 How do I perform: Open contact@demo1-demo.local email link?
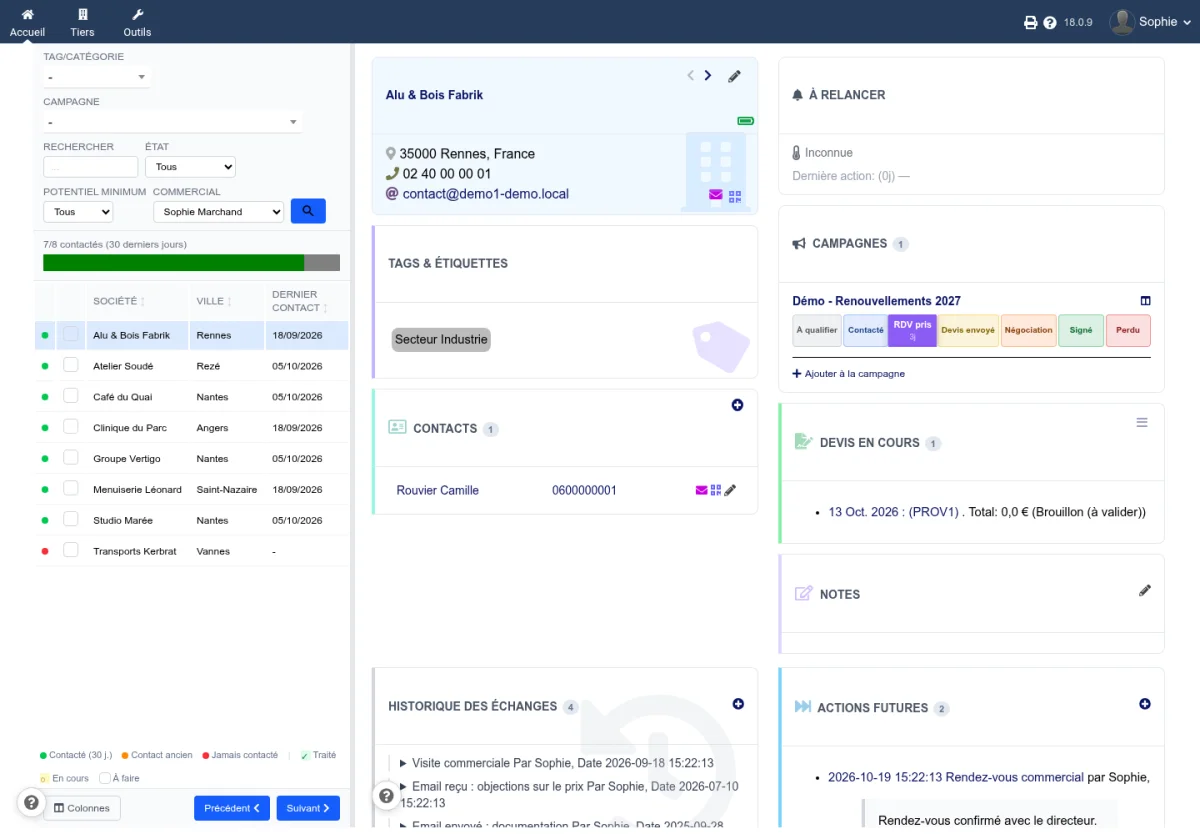tap(486, 194)
